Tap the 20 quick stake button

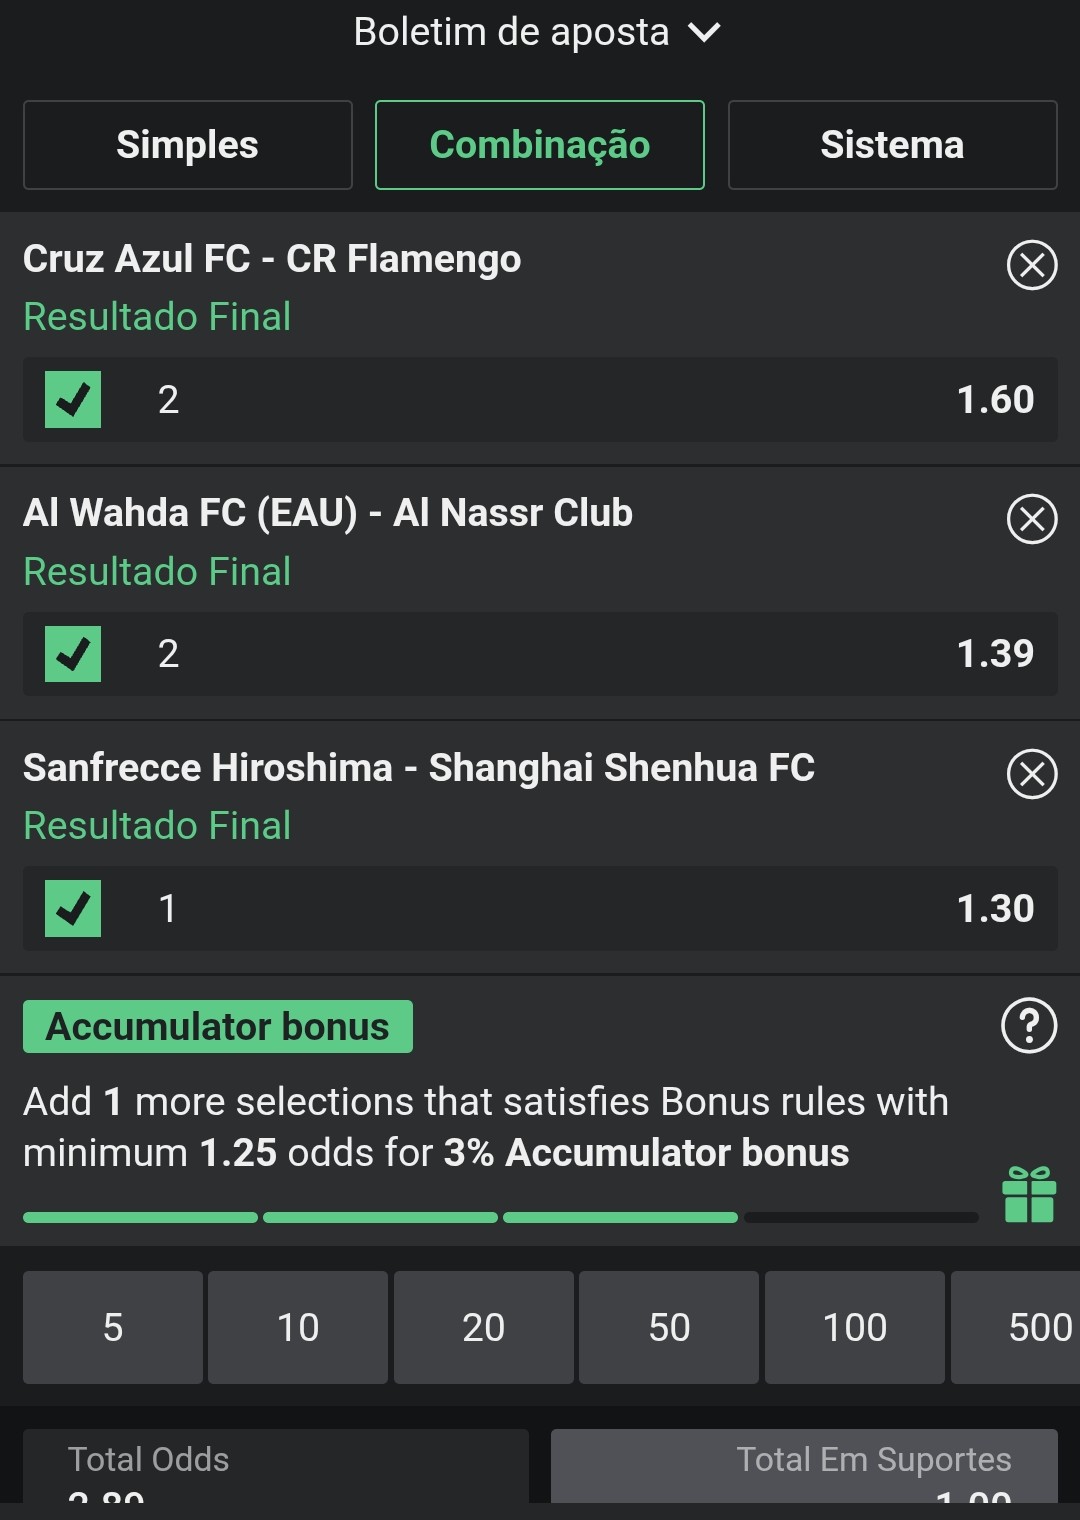coord(484,1328)
